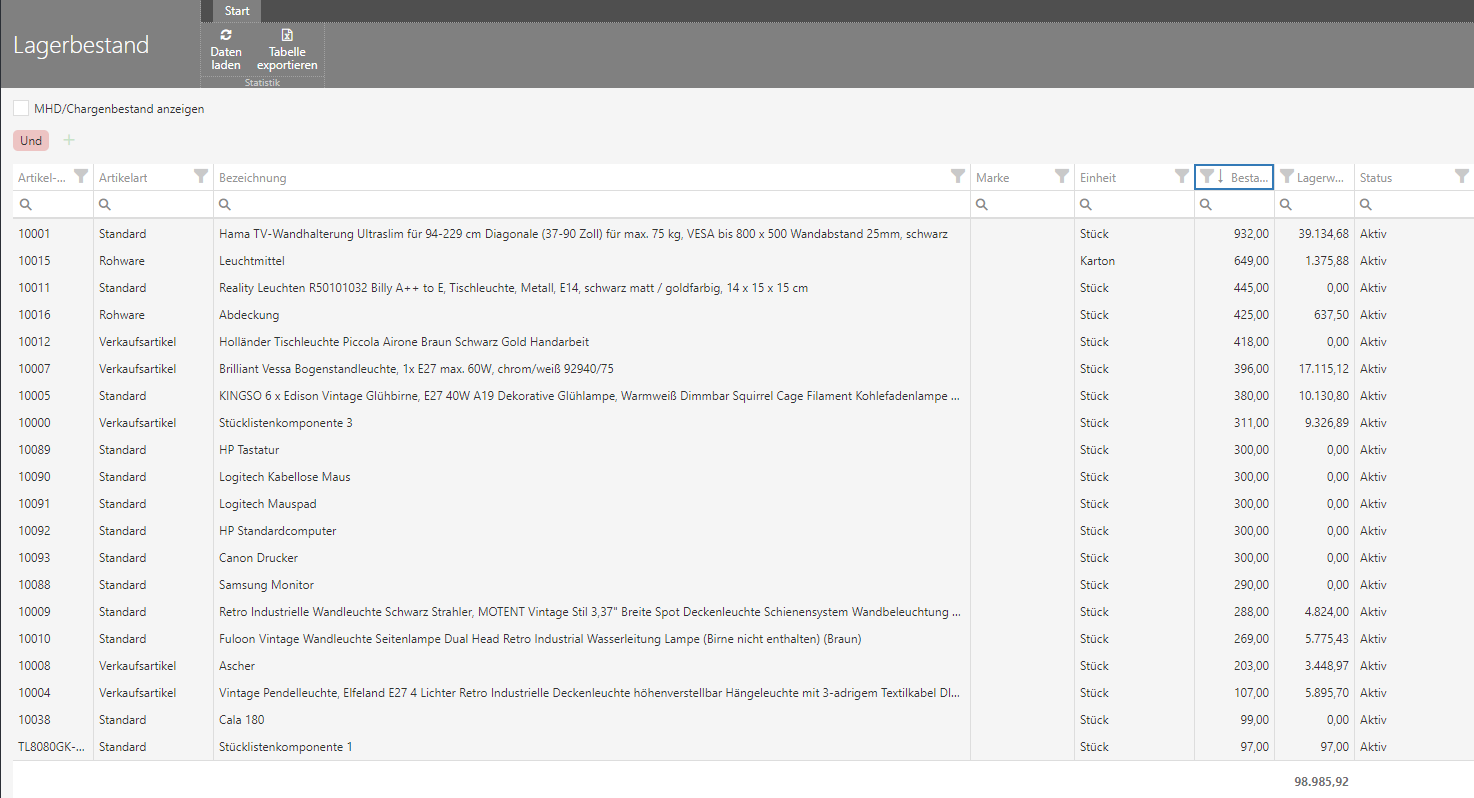Click the Logitech Kabellose Maus description
This screenshot has height=798, width=1474.
coord(285,477)
